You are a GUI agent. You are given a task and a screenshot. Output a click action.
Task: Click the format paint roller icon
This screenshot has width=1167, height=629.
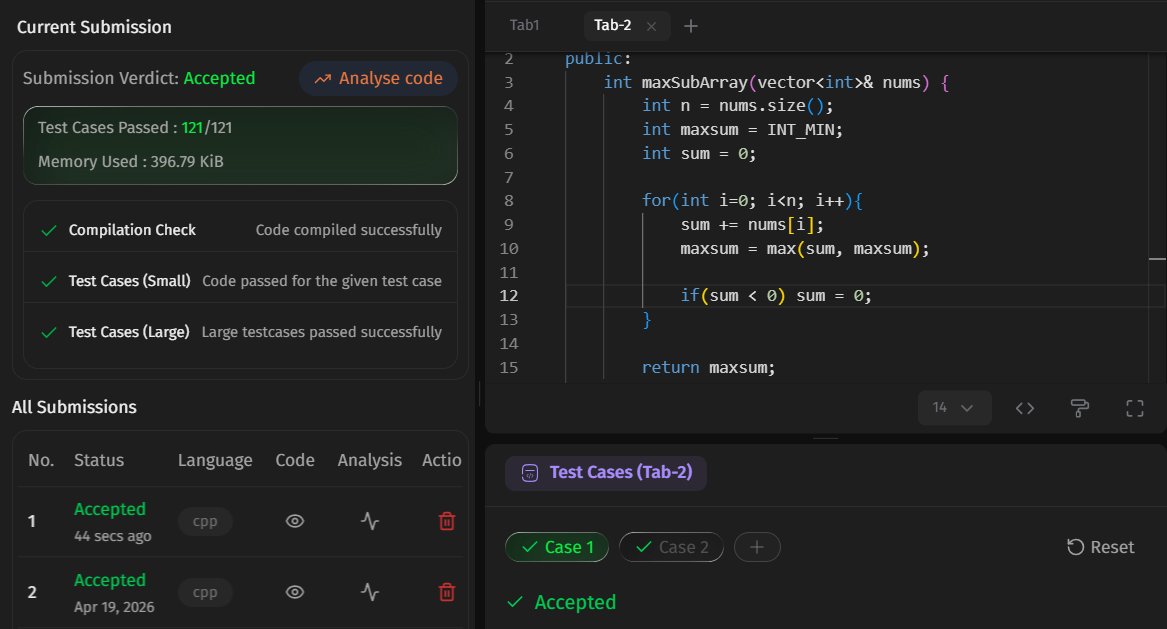(x=1080, y=408)
